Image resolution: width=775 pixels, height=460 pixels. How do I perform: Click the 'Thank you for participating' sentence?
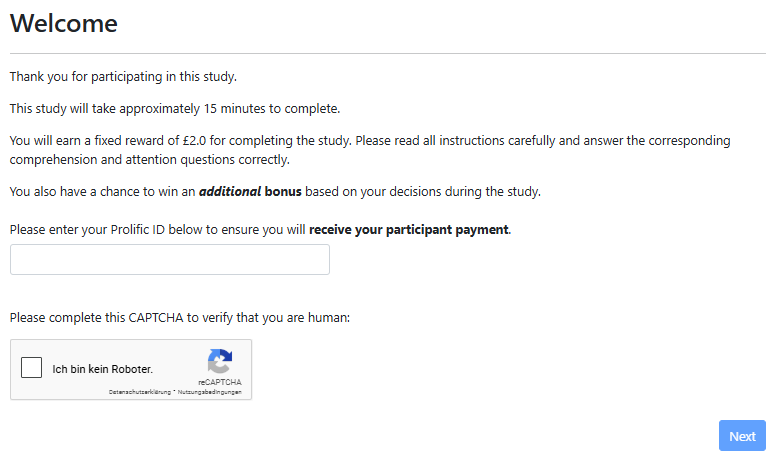pyautogui.click(x=123, y=76)
